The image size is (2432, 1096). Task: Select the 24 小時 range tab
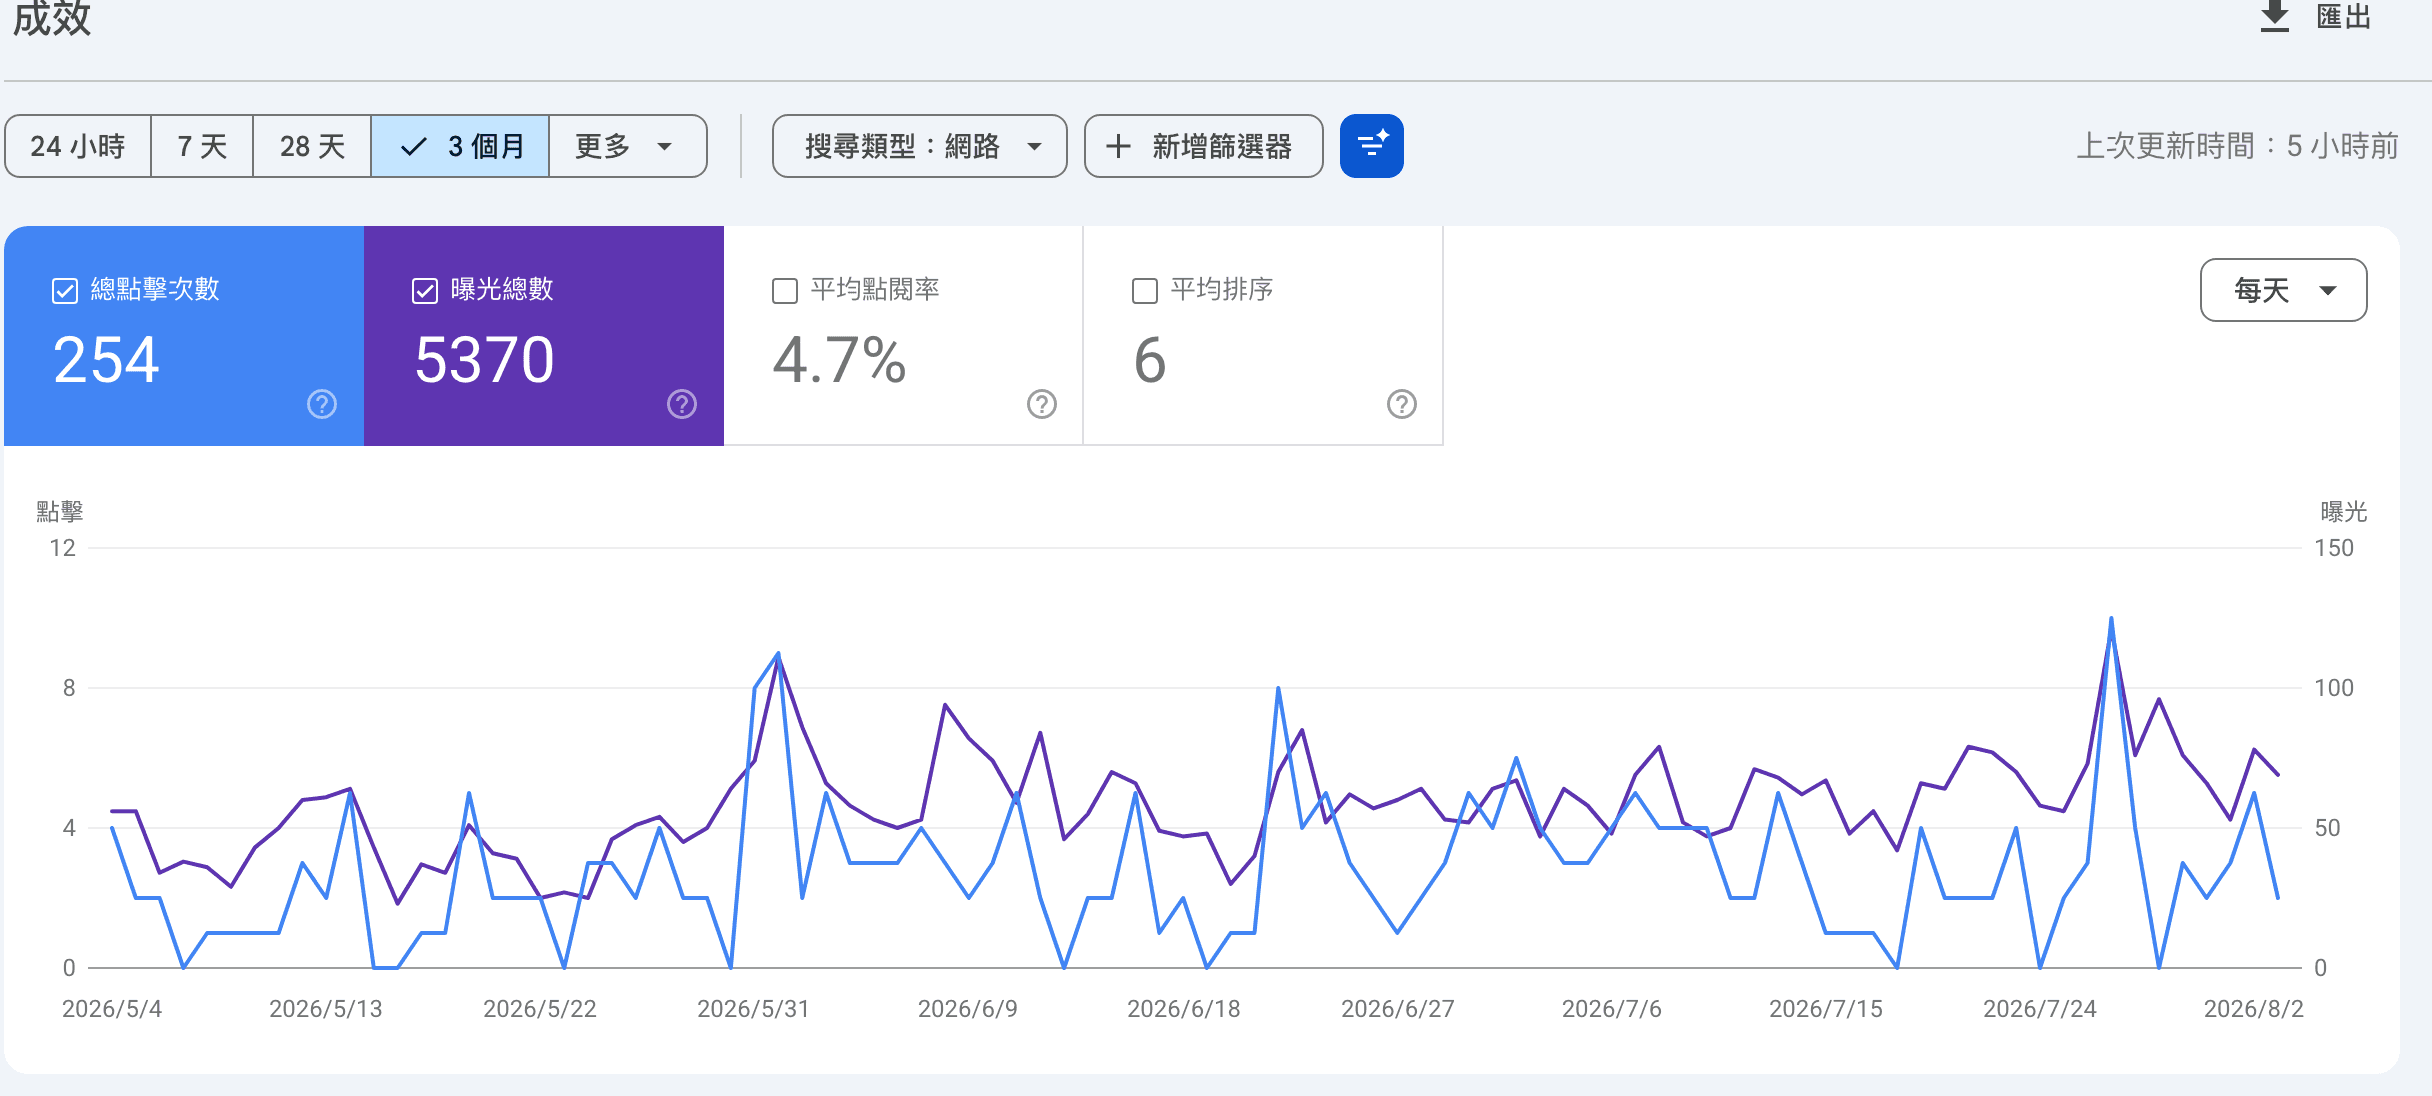click(78, 146)
